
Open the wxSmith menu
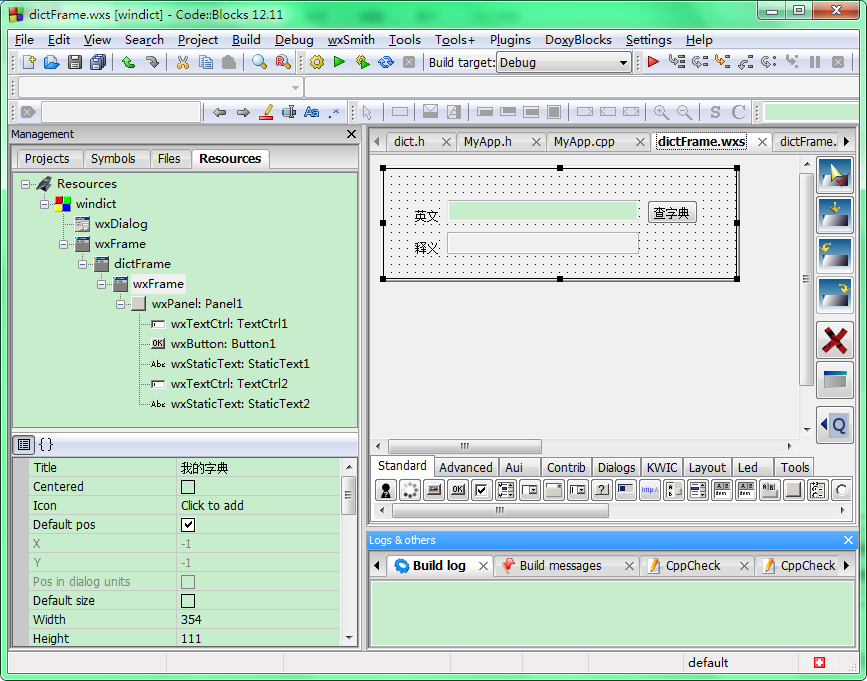pyautogui.click(x=351, y=40)
